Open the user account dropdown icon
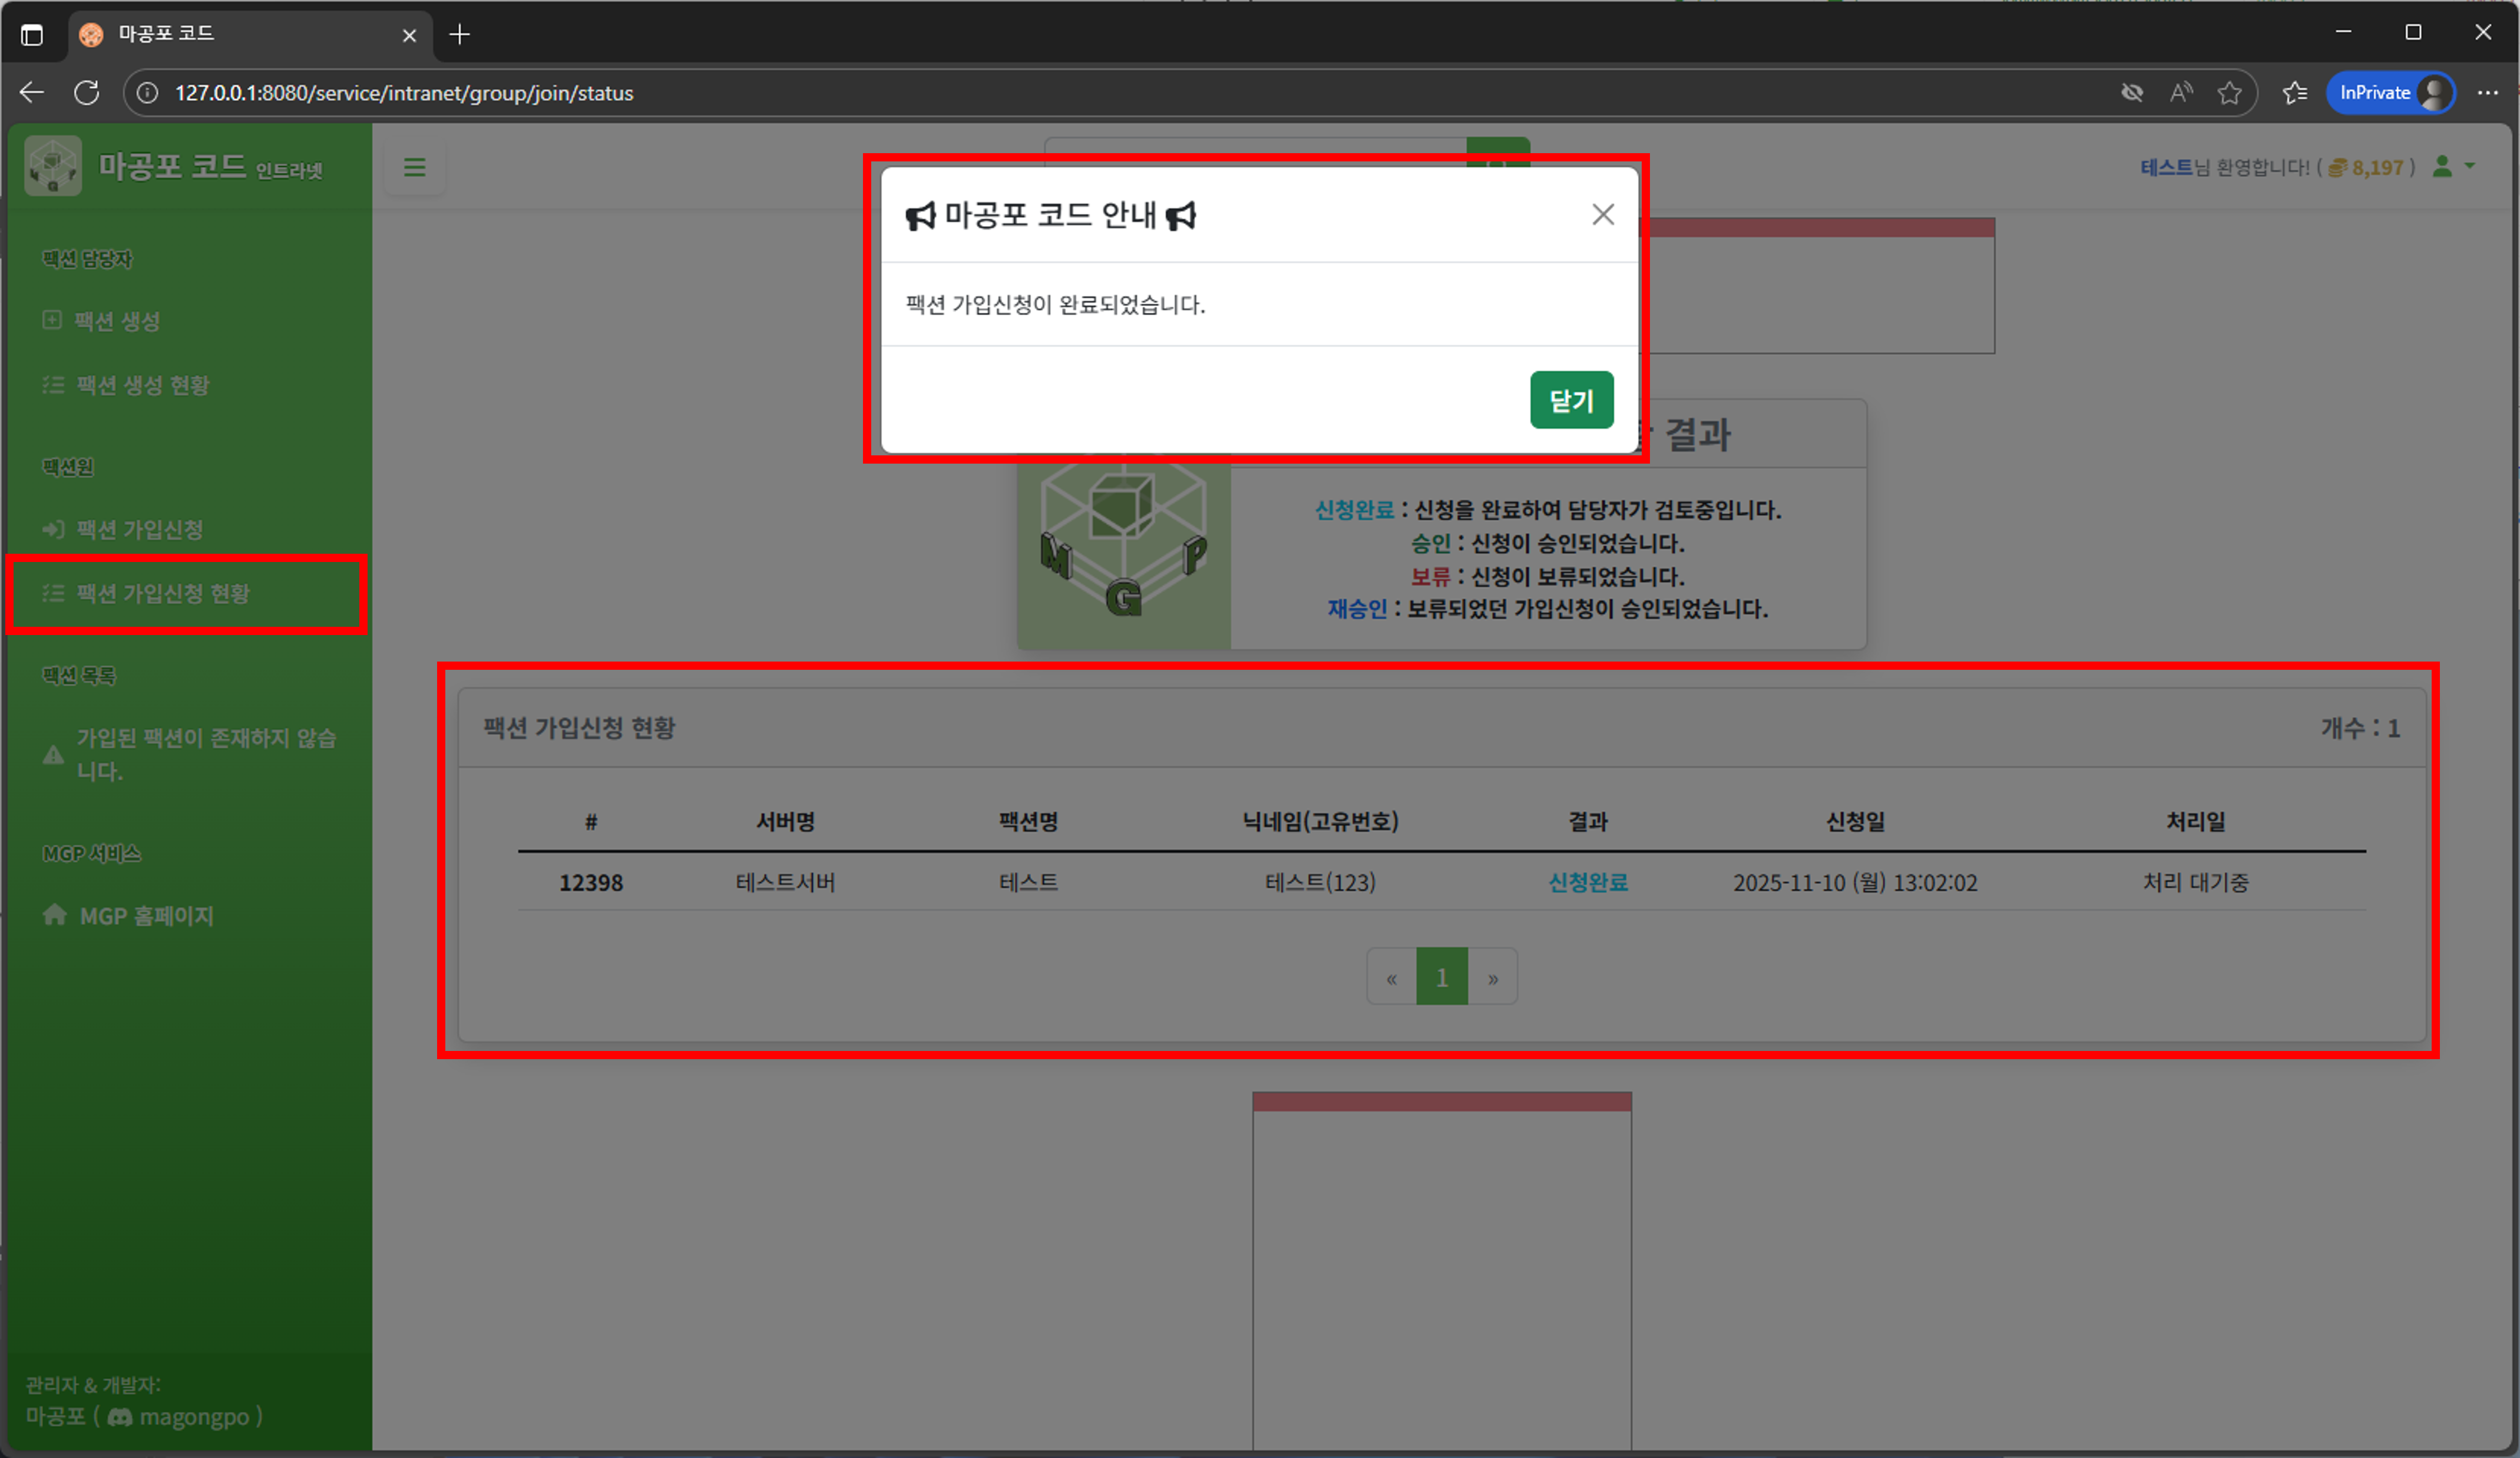Screen dimensions: 2520x1458 point(2452,167)
